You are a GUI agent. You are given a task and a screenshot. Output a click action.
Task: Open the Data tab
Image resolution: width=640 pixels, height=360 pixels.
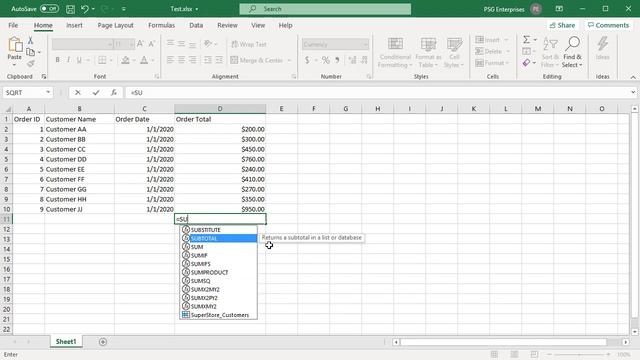[x=196, y=25]
